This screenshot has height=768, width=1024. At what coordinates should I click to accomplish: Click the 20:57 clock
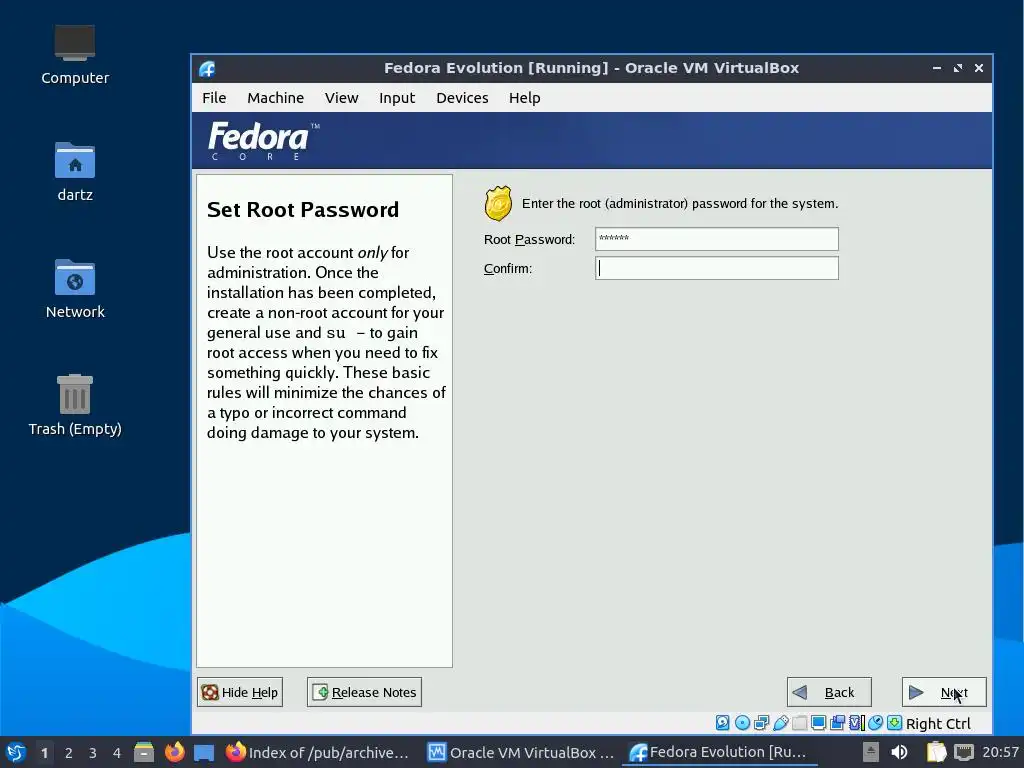pyautogui.click(x=1000, y=752)
